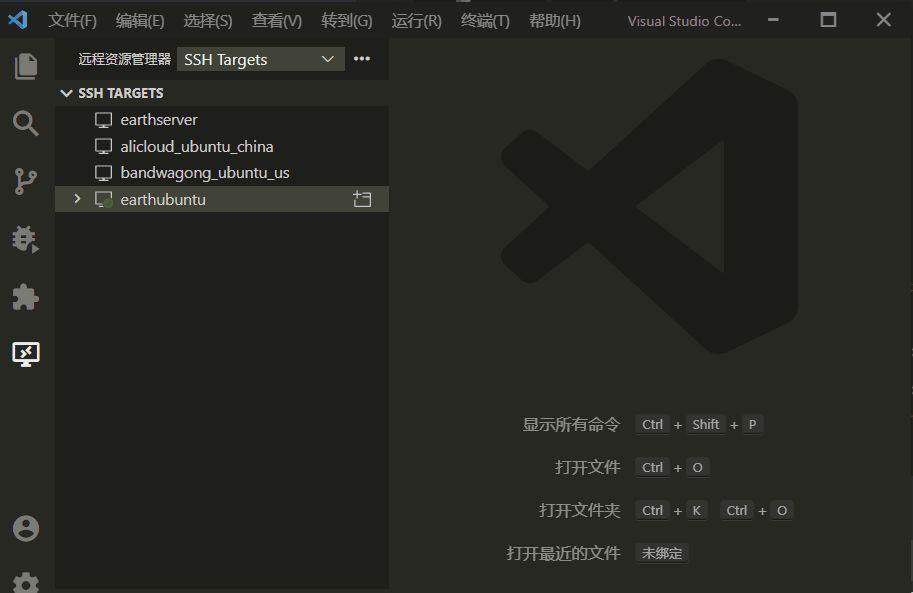Click the 显示所有命令 shortcut label
913x593 pixels.
(x=571, y=425)
